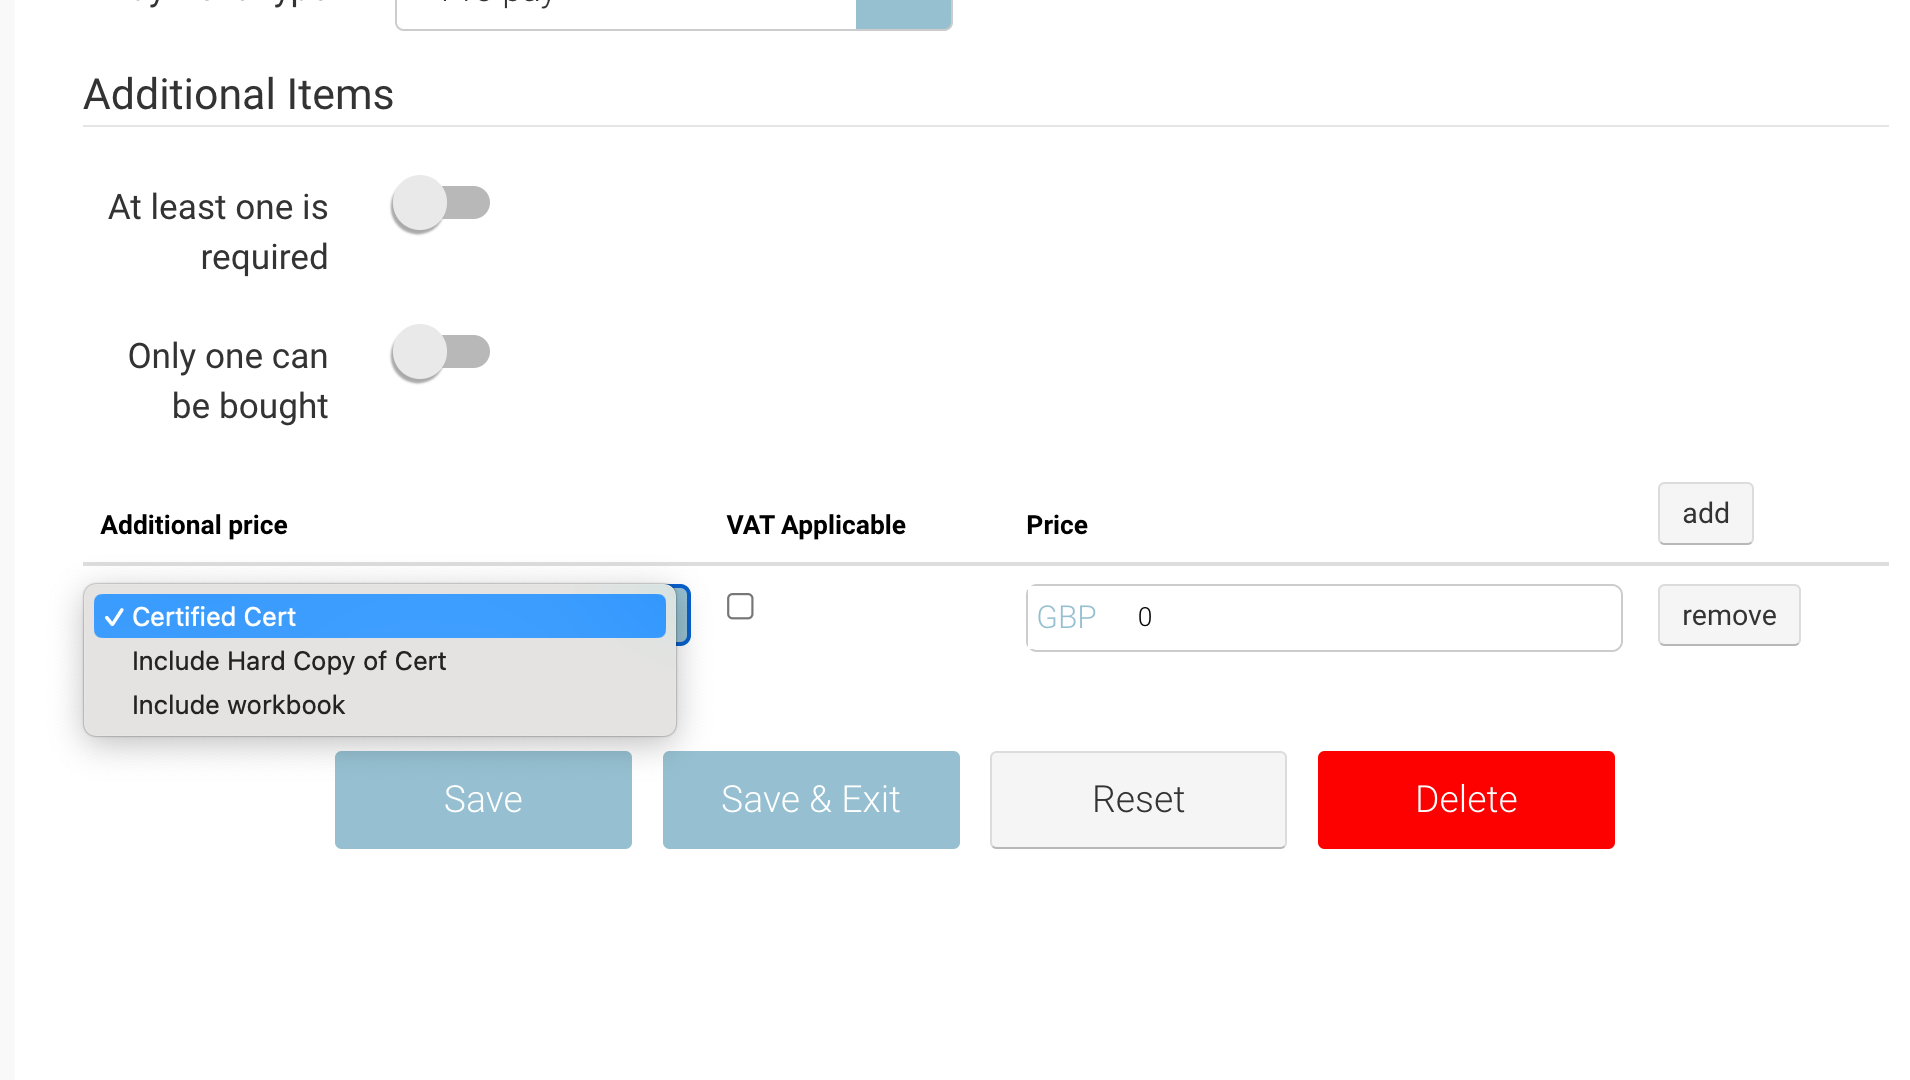Hit the Reset button
The height and width of the screenshot is (1080, 1910).
[x=1138, y=800]
